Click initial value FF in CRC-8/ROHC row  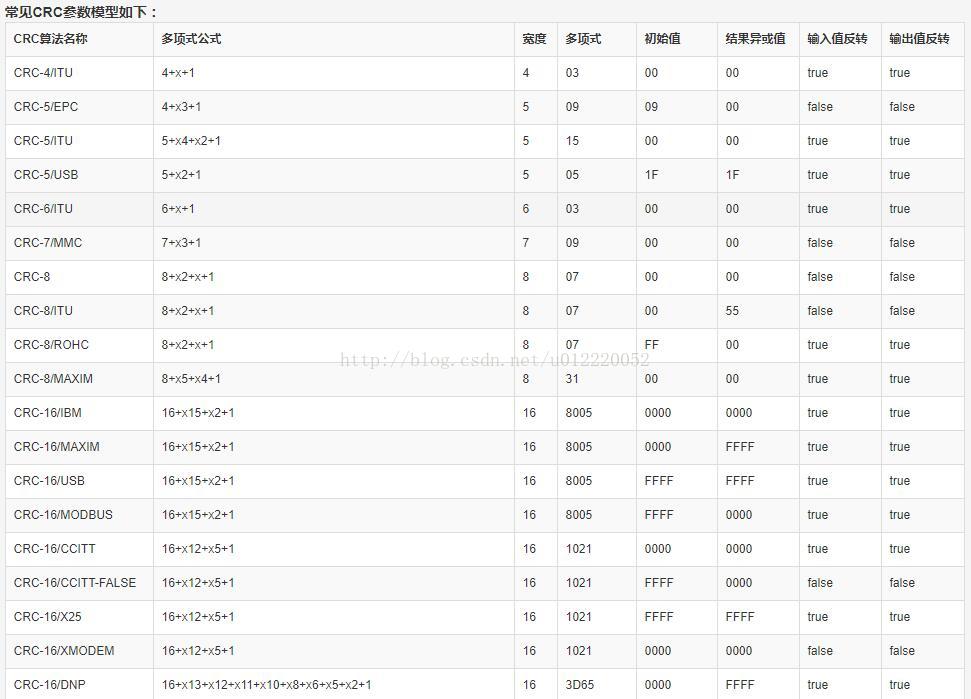point(651,345)
